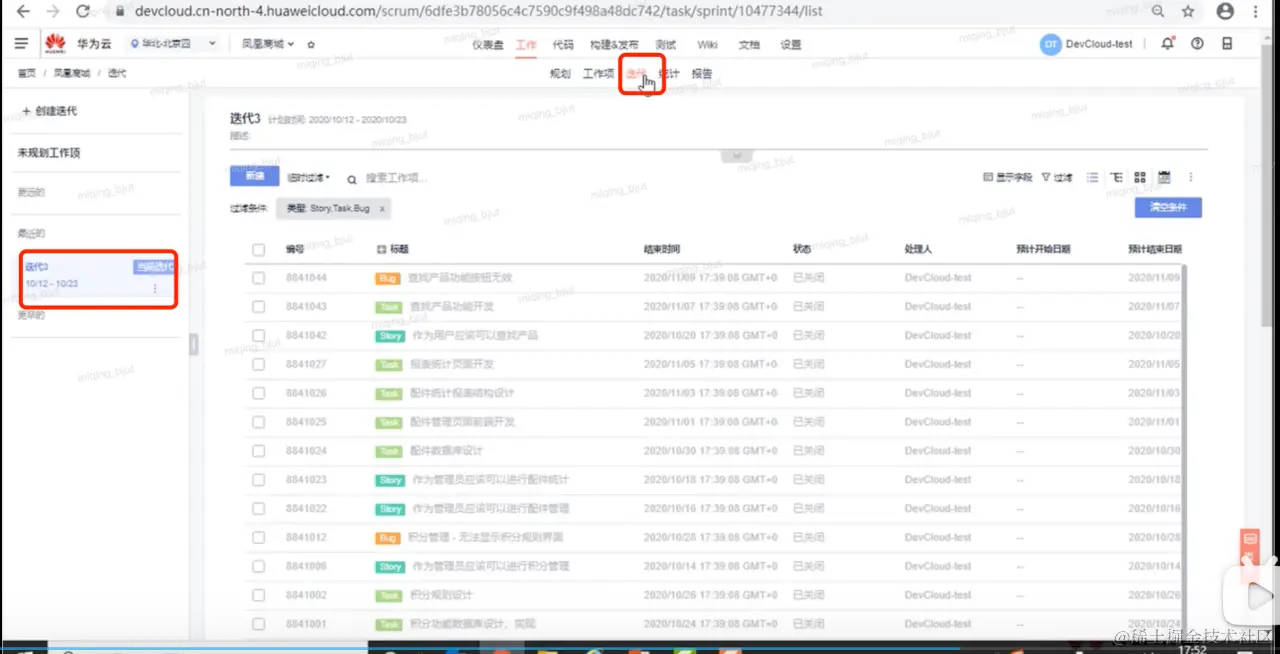Open the notification bell

pos(1168,44)
